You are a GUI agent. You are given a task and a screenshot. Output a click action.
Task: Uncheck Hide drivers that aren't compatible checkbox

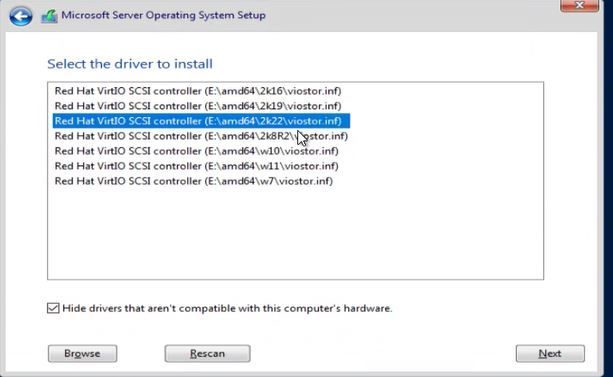pyautogui.click(x=53, y=308)
